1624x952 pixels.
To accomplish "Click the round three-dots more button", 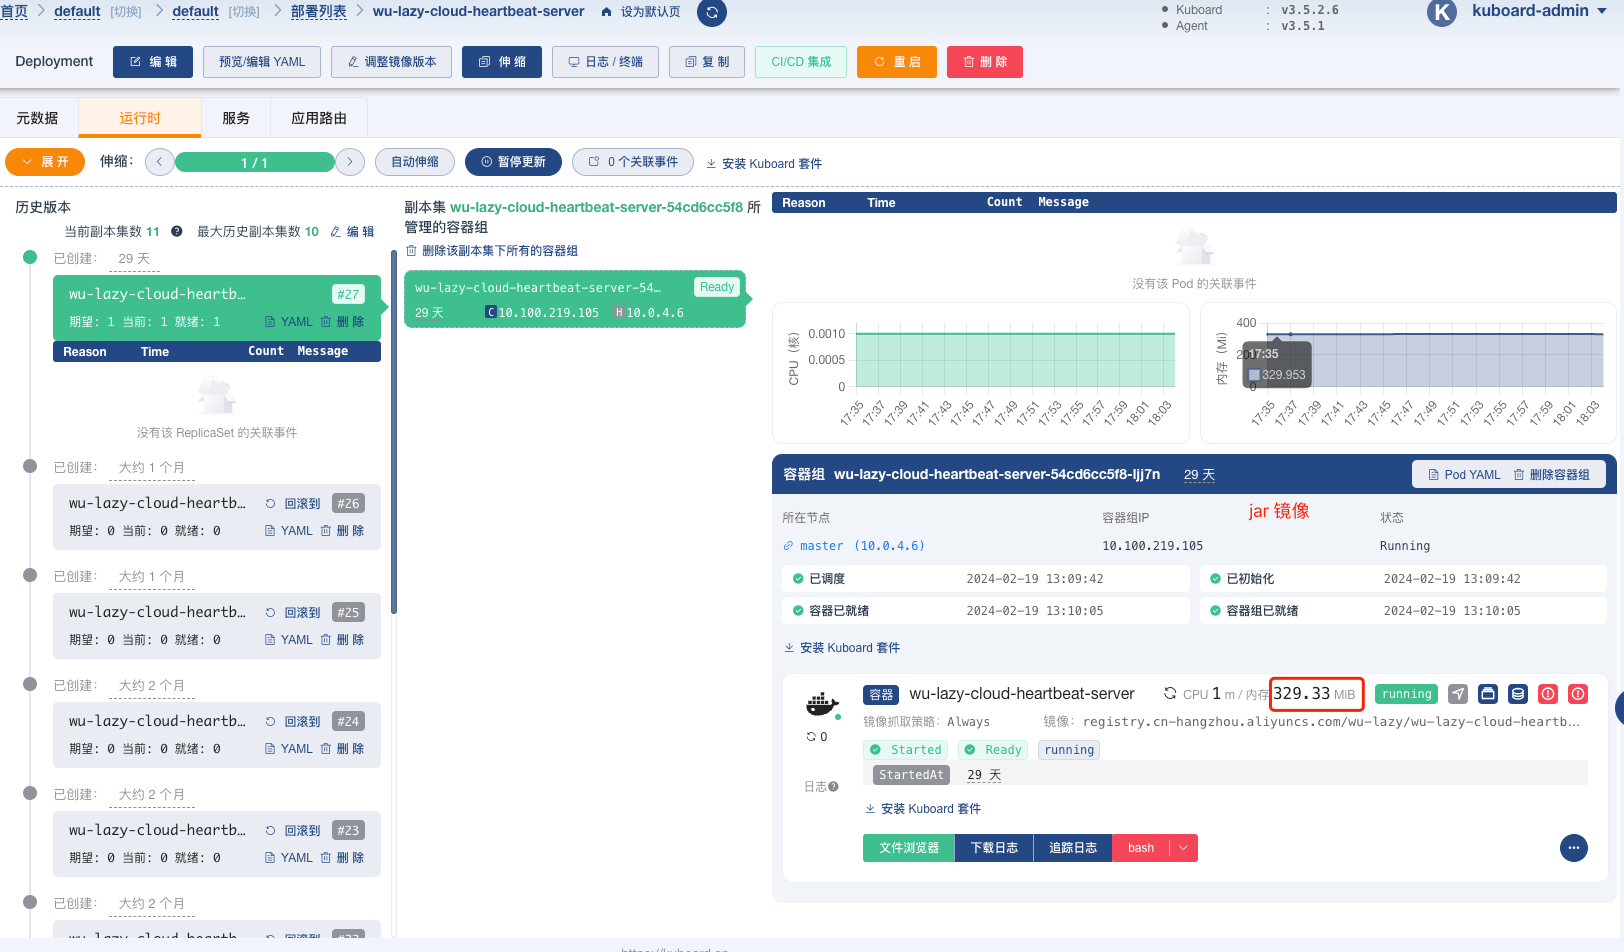I will tap(1573, 848).
